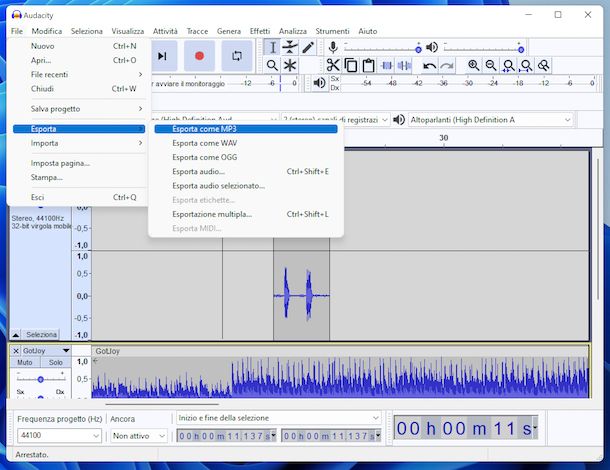Open the Analizza menu
This screenshot has height=470, width=610.
pos(293,31)
